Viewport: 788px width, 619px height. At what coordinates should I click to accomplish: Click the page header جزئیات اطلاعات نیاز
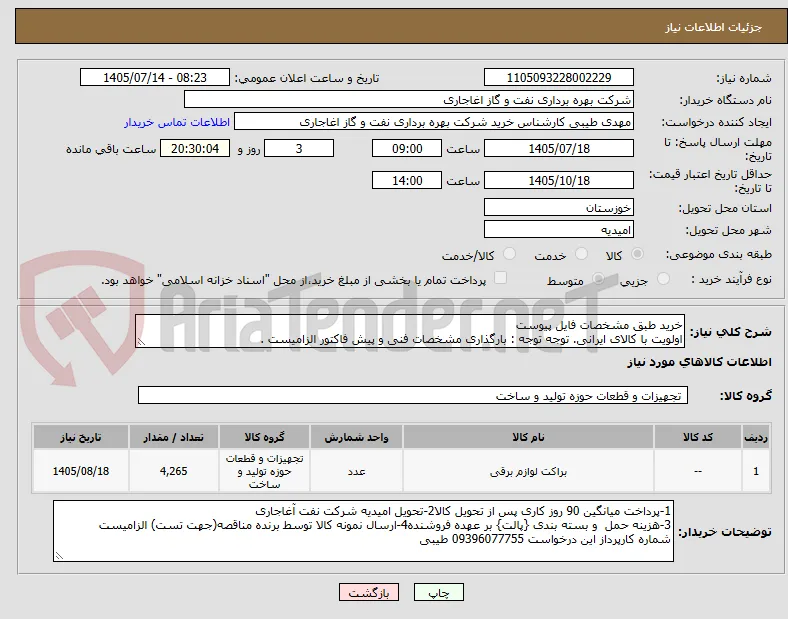point(714,27)
